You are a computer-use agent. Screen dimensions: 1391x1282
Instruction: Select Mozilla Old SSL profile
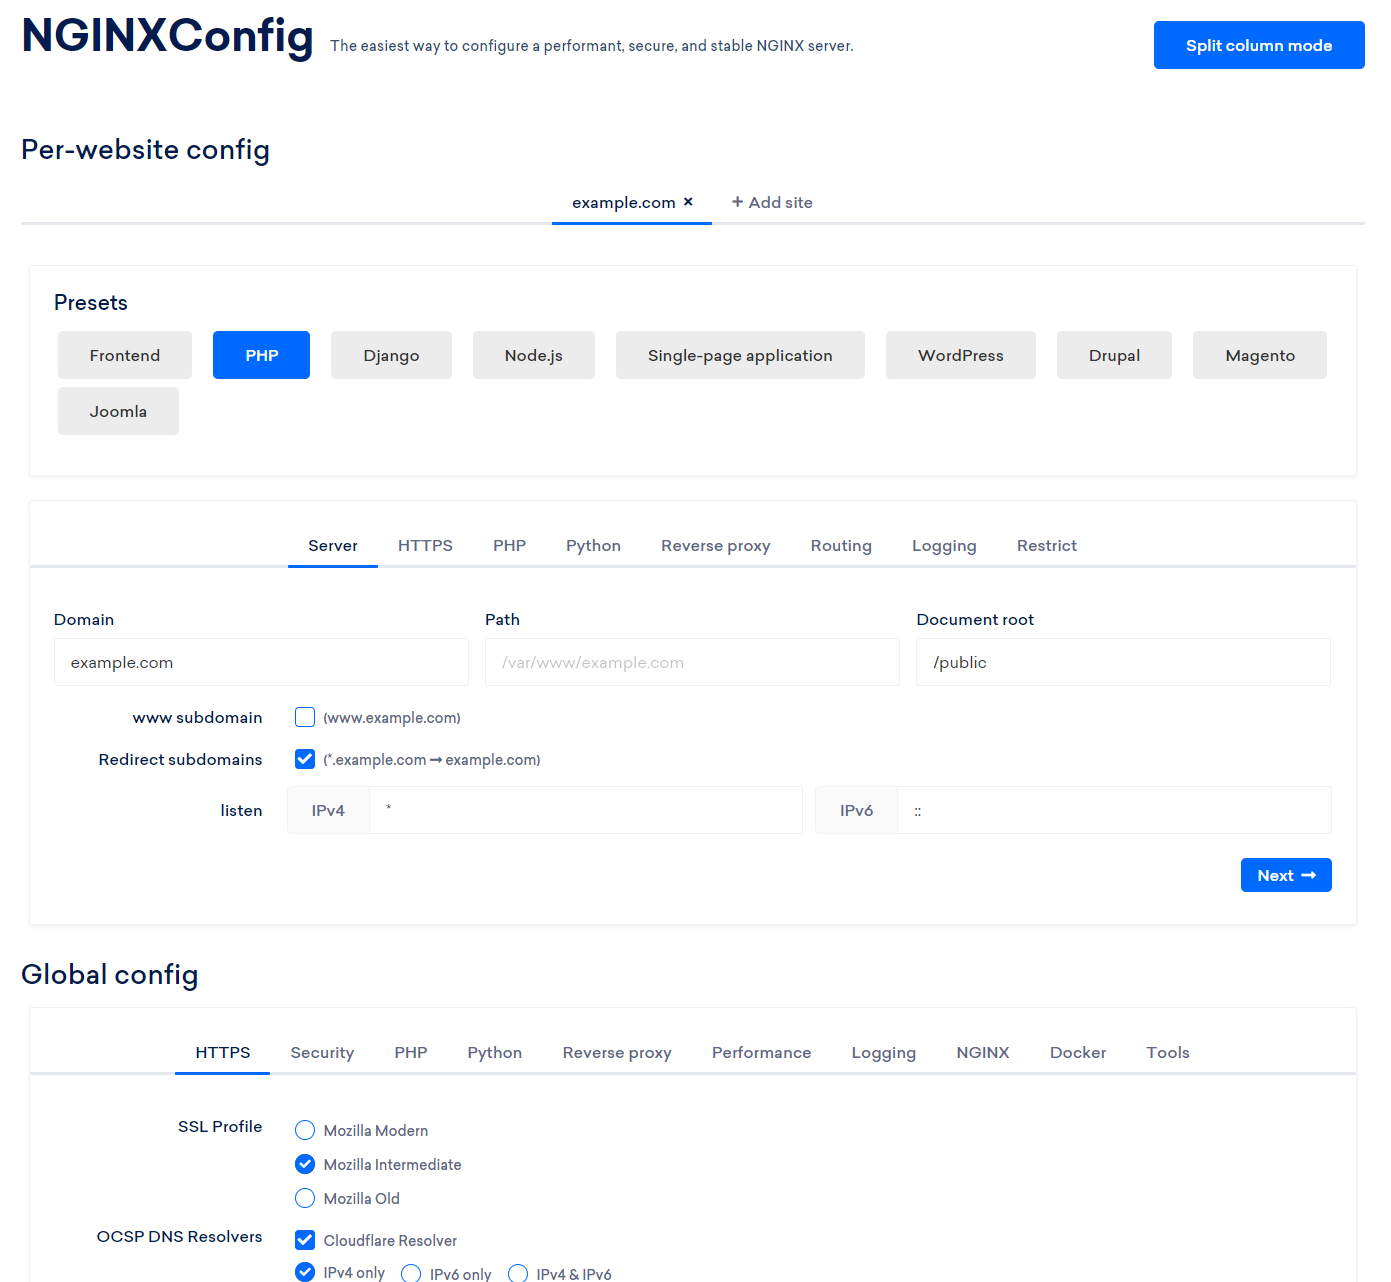coord(305,1198)
